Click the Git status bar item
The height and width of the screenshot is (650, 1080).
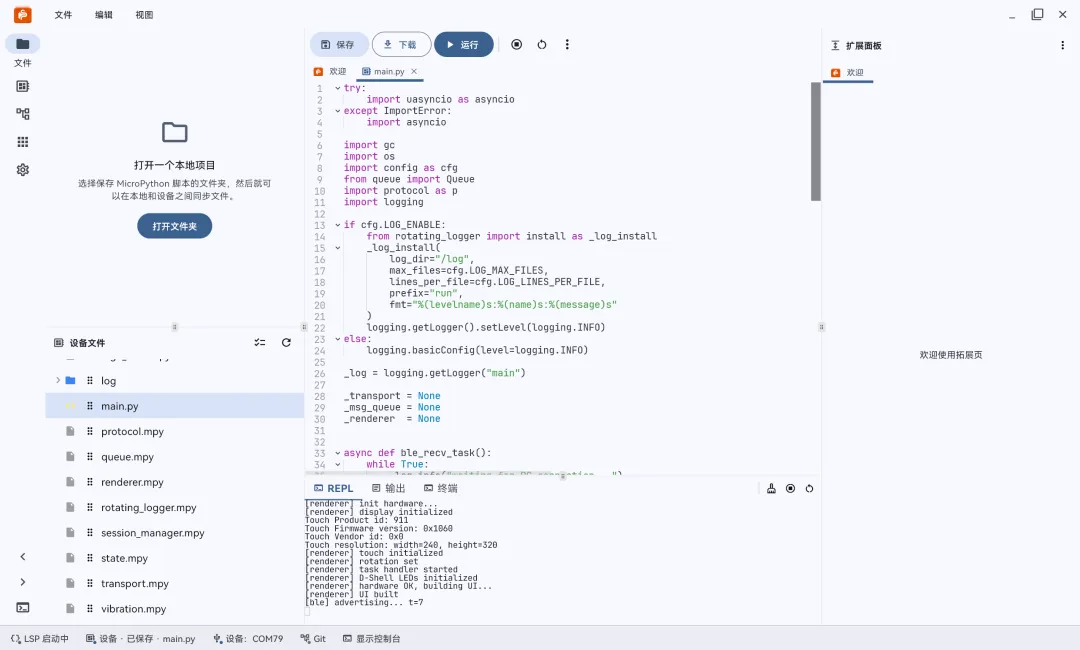(x=313, y=638)
